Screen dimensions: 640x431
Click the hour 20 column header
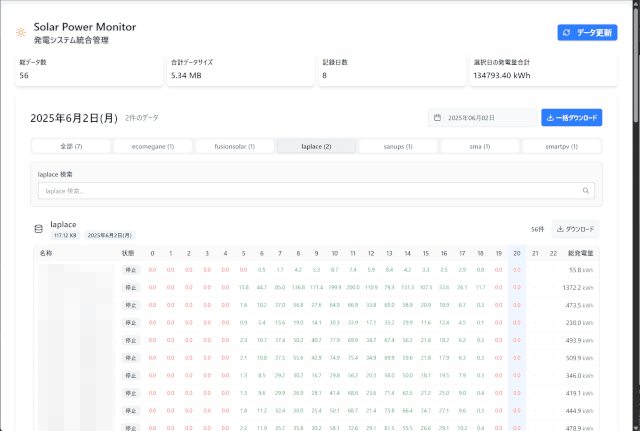tap(516, 253)
